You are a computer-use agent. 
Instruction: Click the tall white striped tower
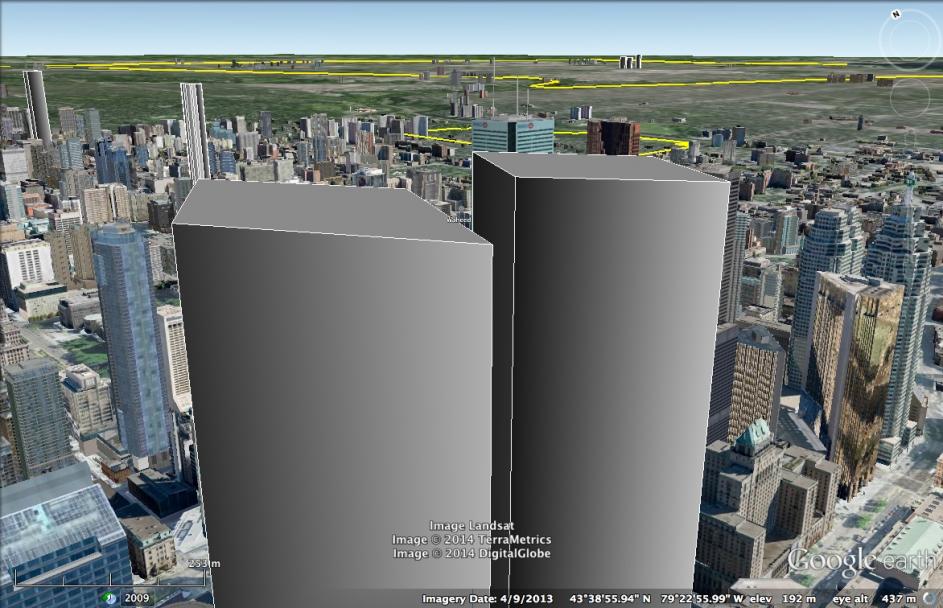point(194,130)
